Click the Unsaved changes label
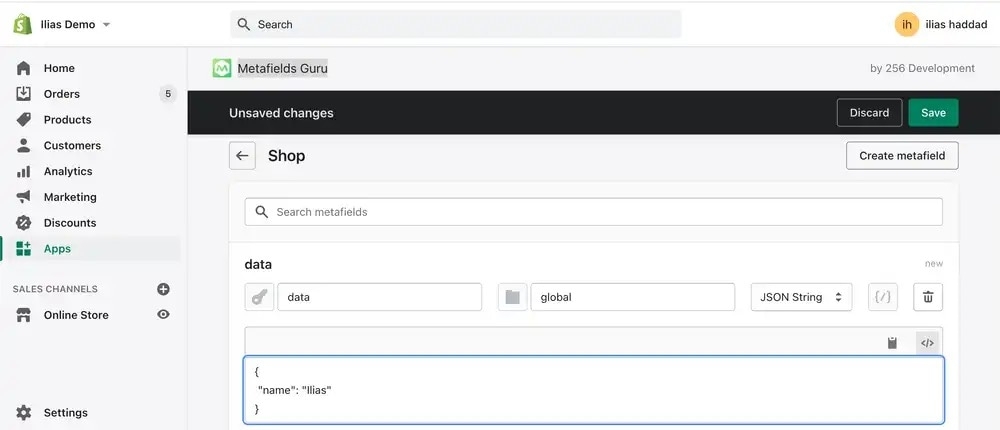The width and height of the screenshot is (1000, 430). click(281, 113)
